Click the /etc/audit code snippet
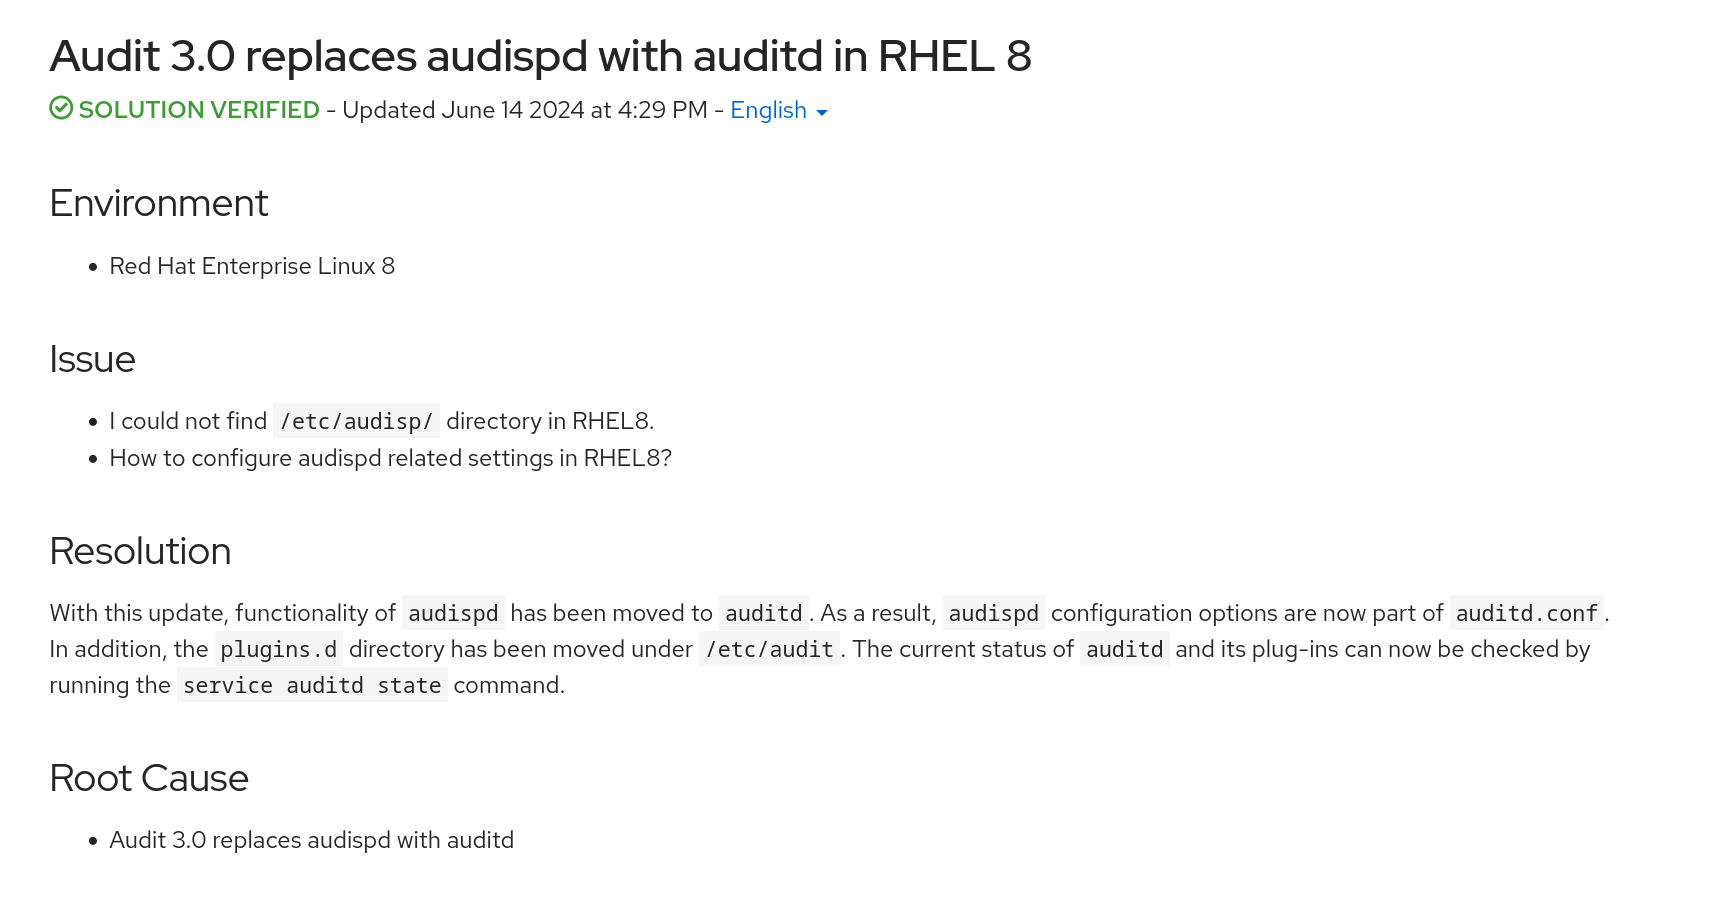 tap(769, 650)
